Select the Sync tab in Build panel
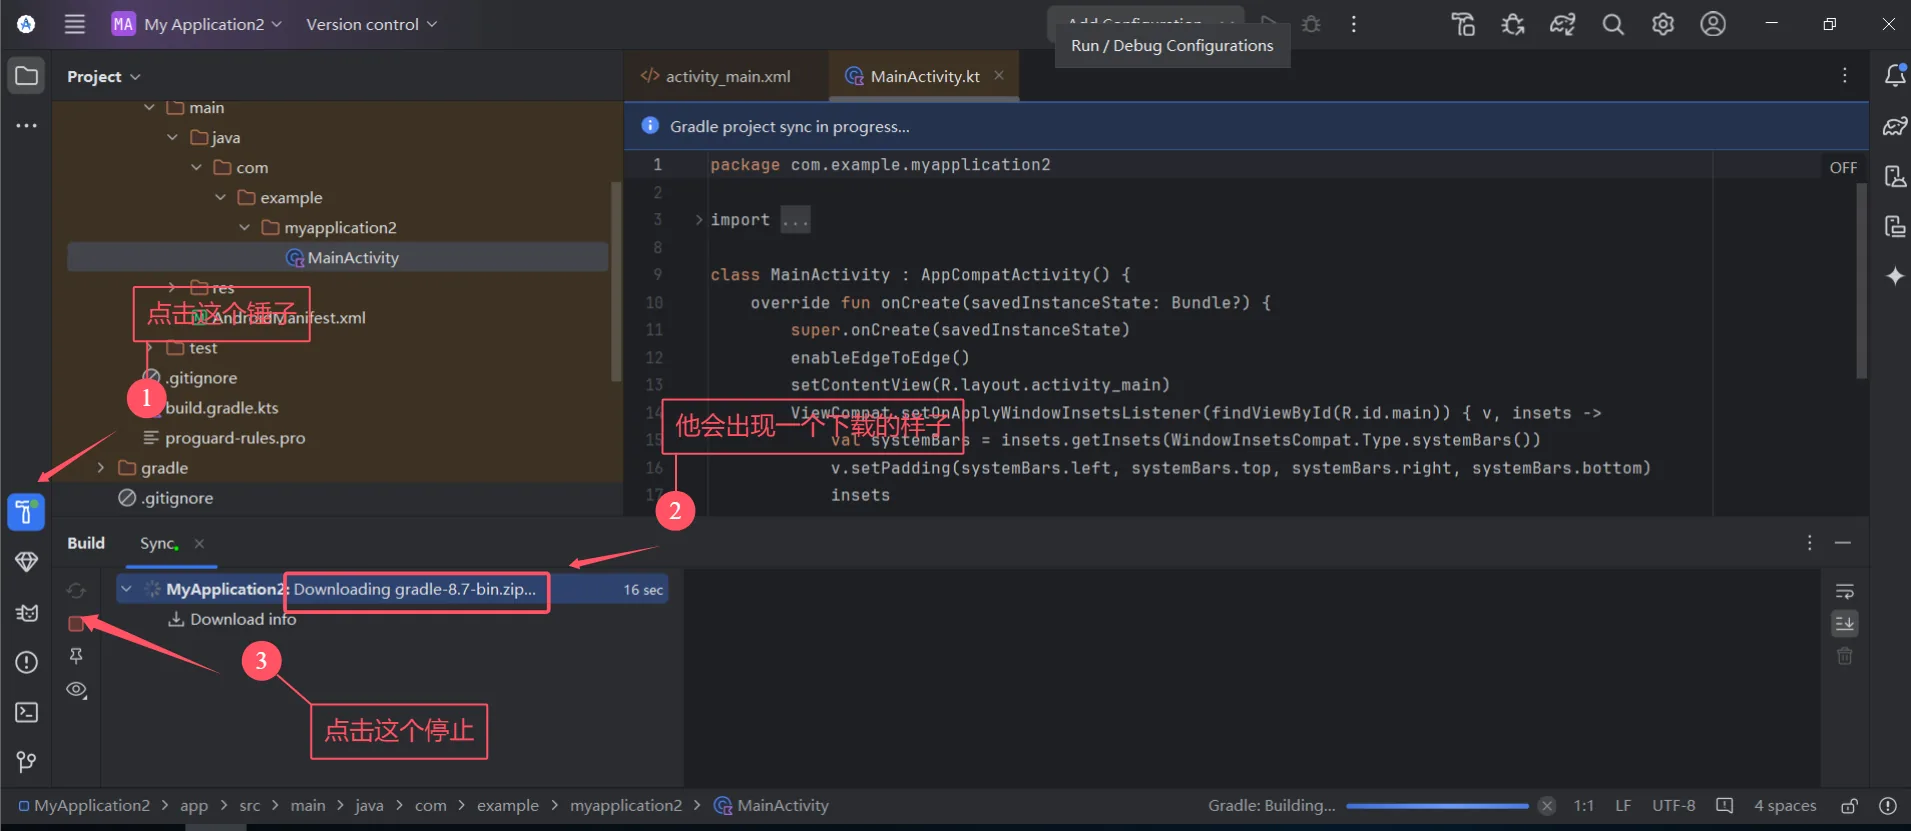The width and height of the screenshot is (1911, 831). [159, 543]
